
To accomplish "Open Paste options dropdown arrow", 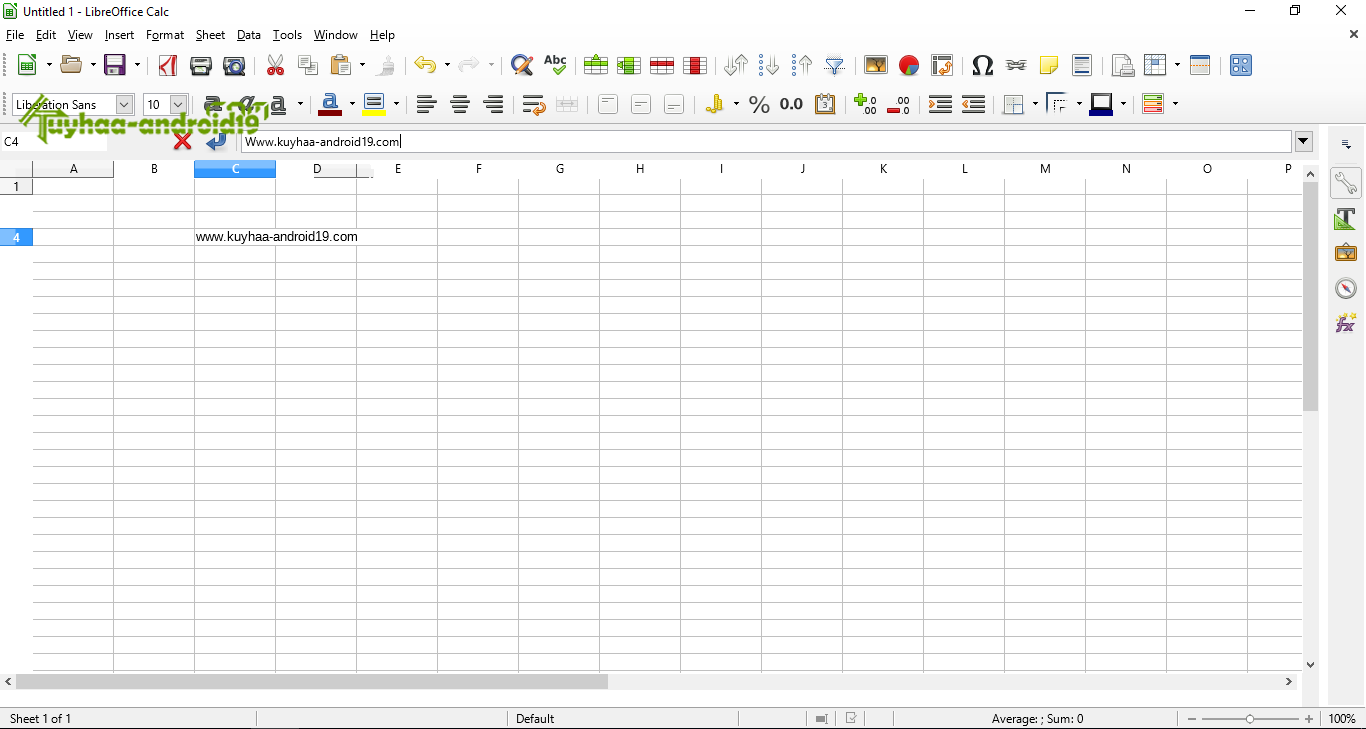I will (x=362, y=65).
